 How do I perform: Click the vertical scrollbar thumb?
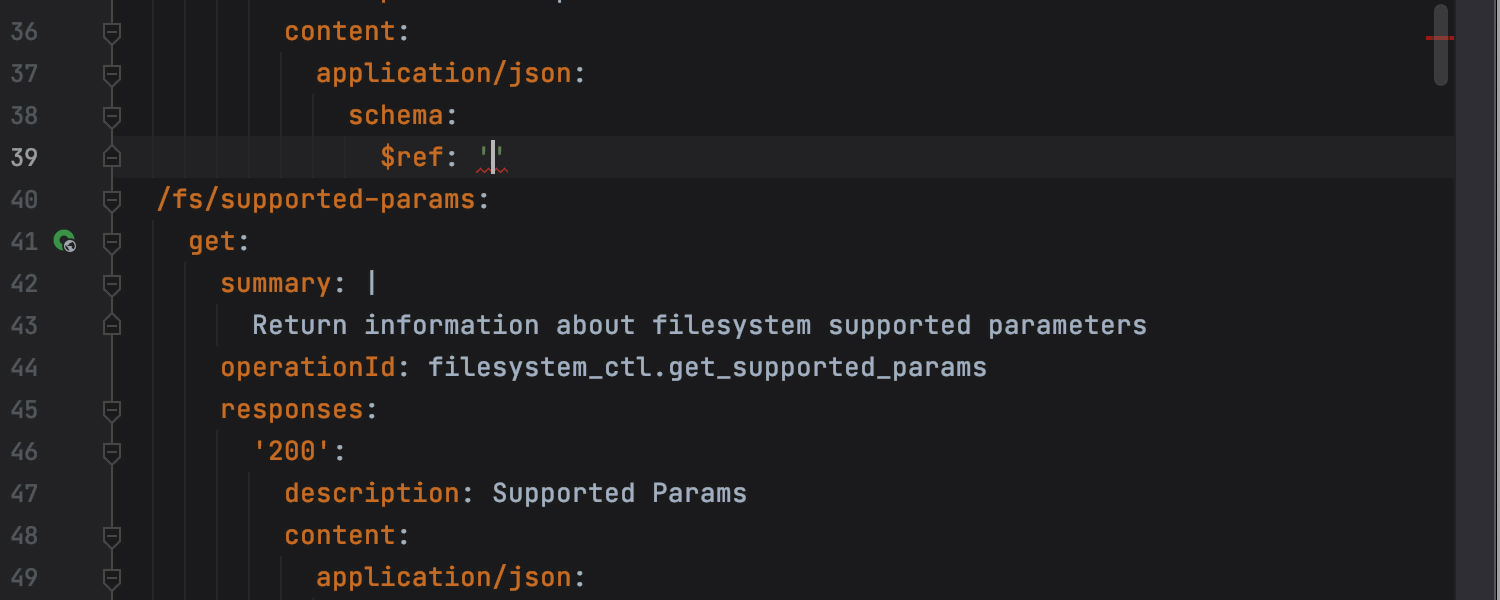[1441, 44]
